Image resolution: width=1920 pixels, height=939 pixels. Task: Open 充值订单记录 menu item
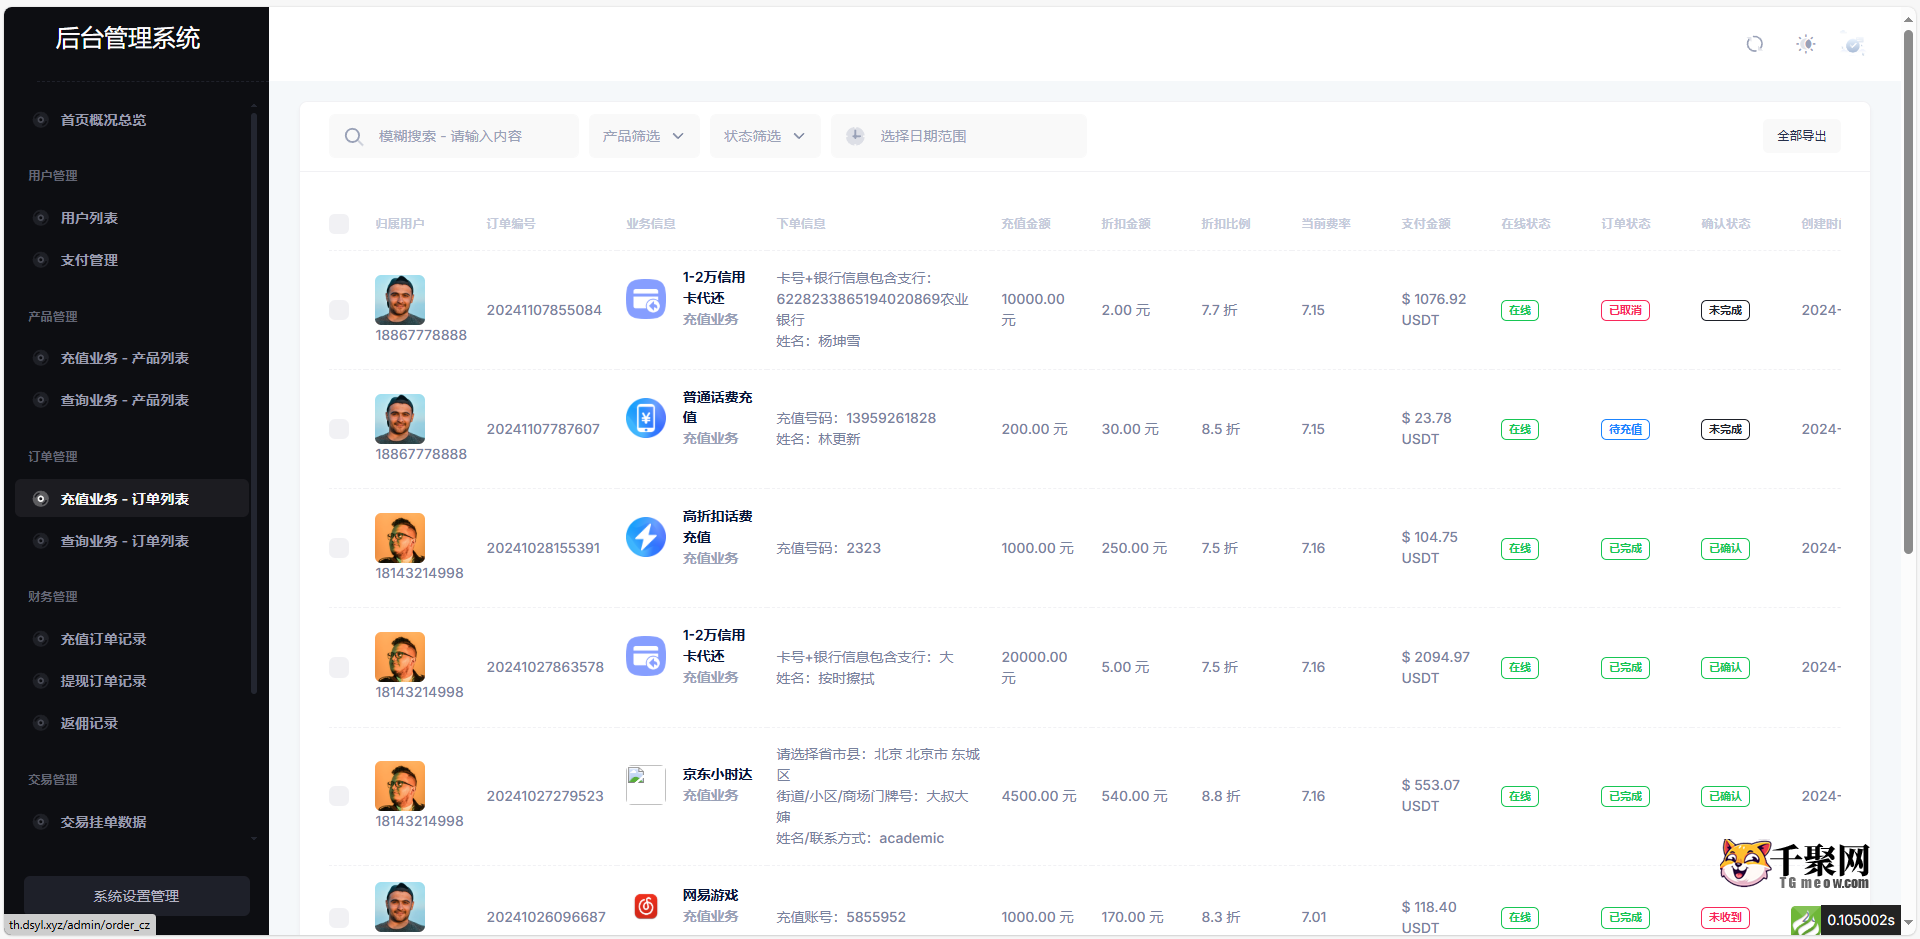tap(132, 639)
